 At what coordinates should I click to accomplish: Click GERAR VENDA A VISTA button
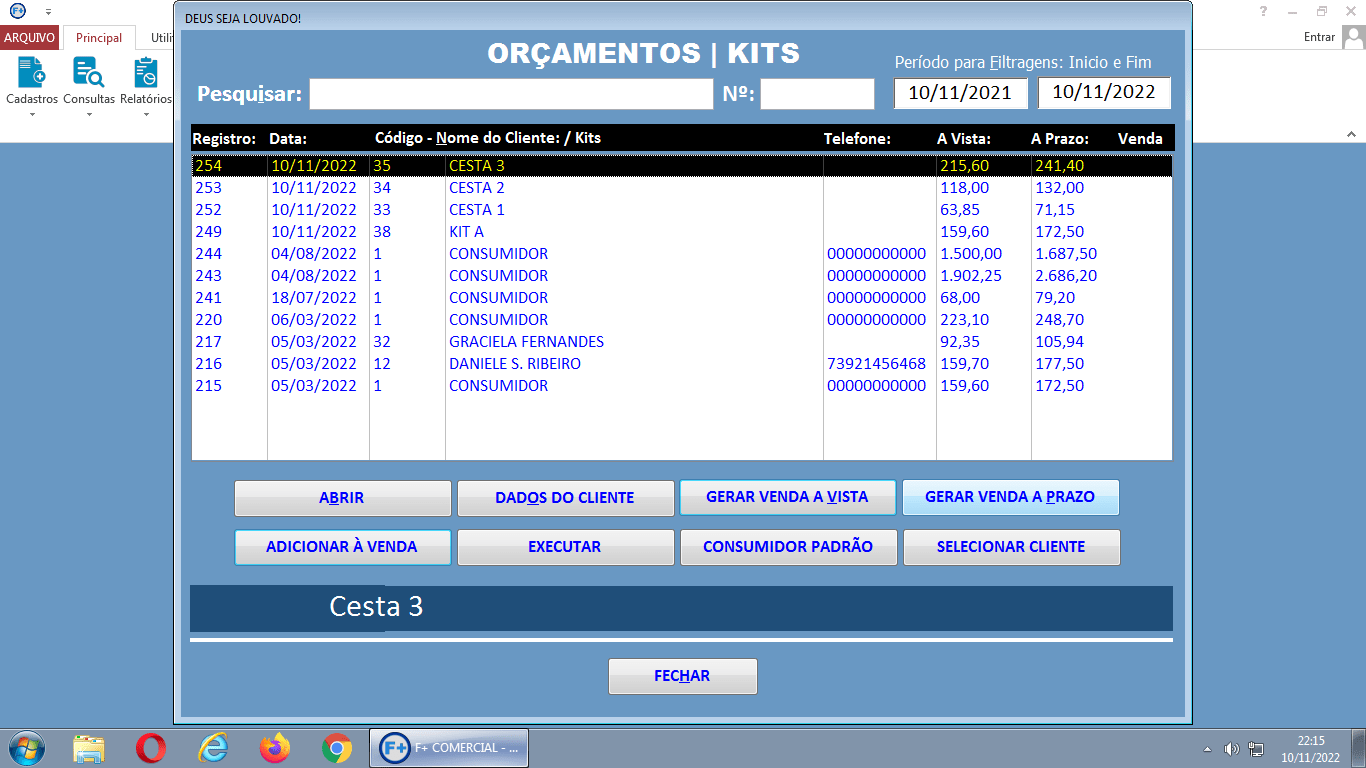click(x=788, y=497)
